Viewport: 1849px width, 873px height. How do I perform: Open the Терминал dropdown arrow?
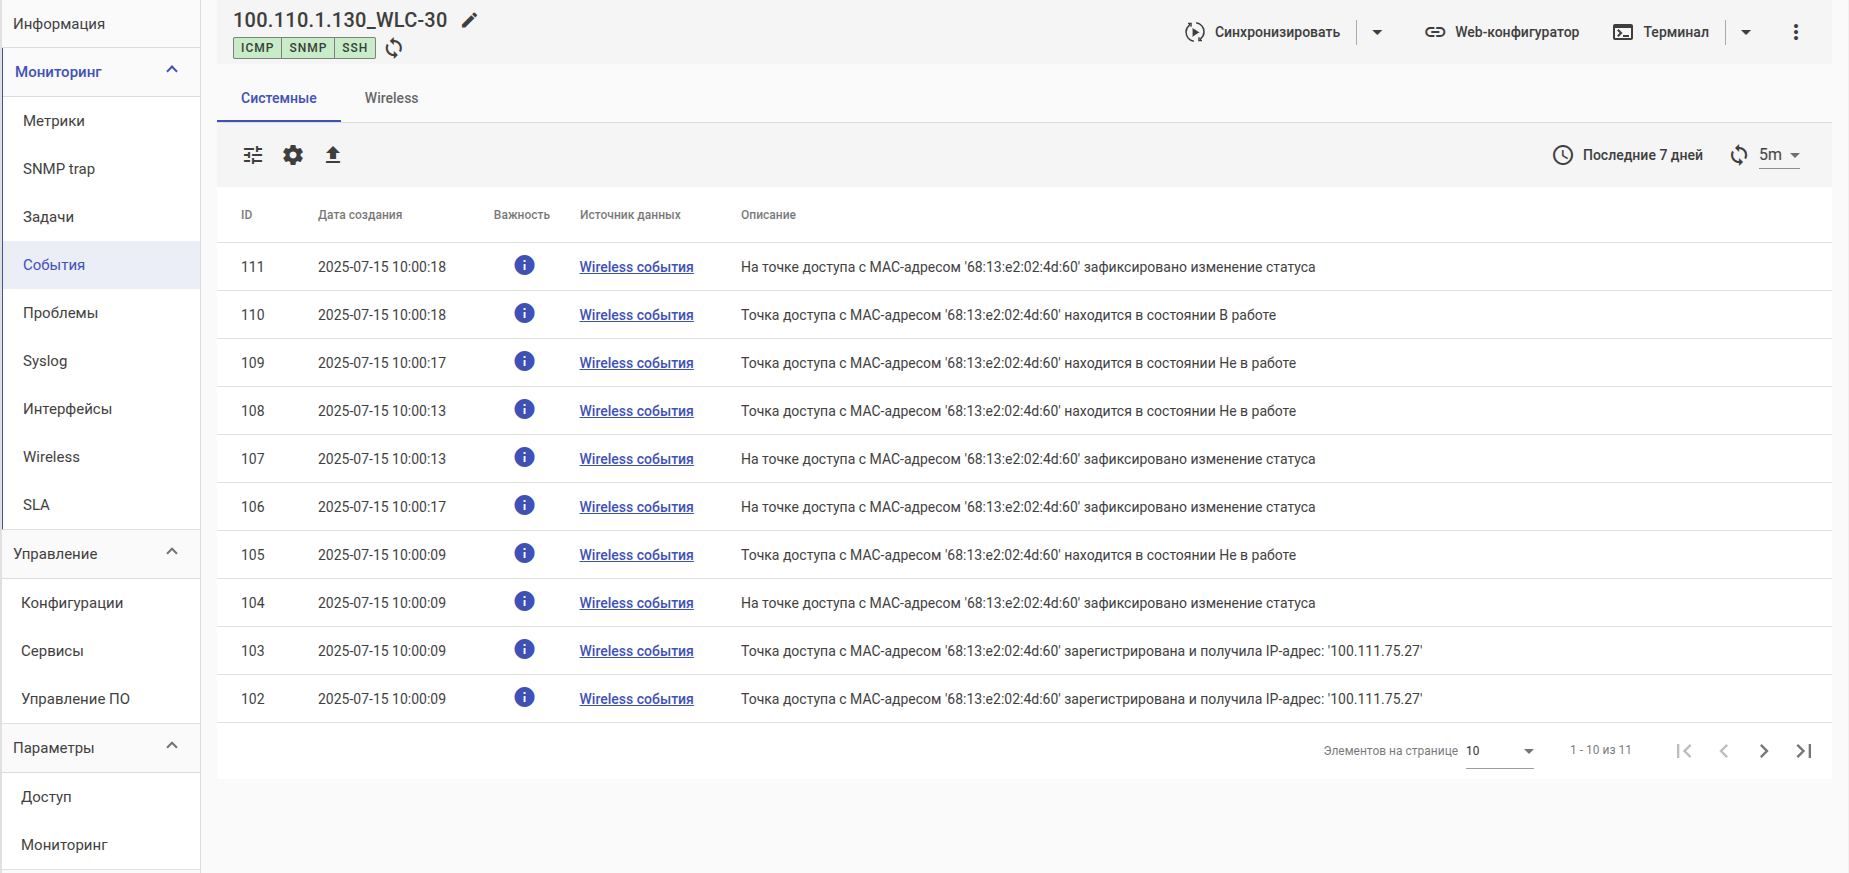click(1745, 32)
